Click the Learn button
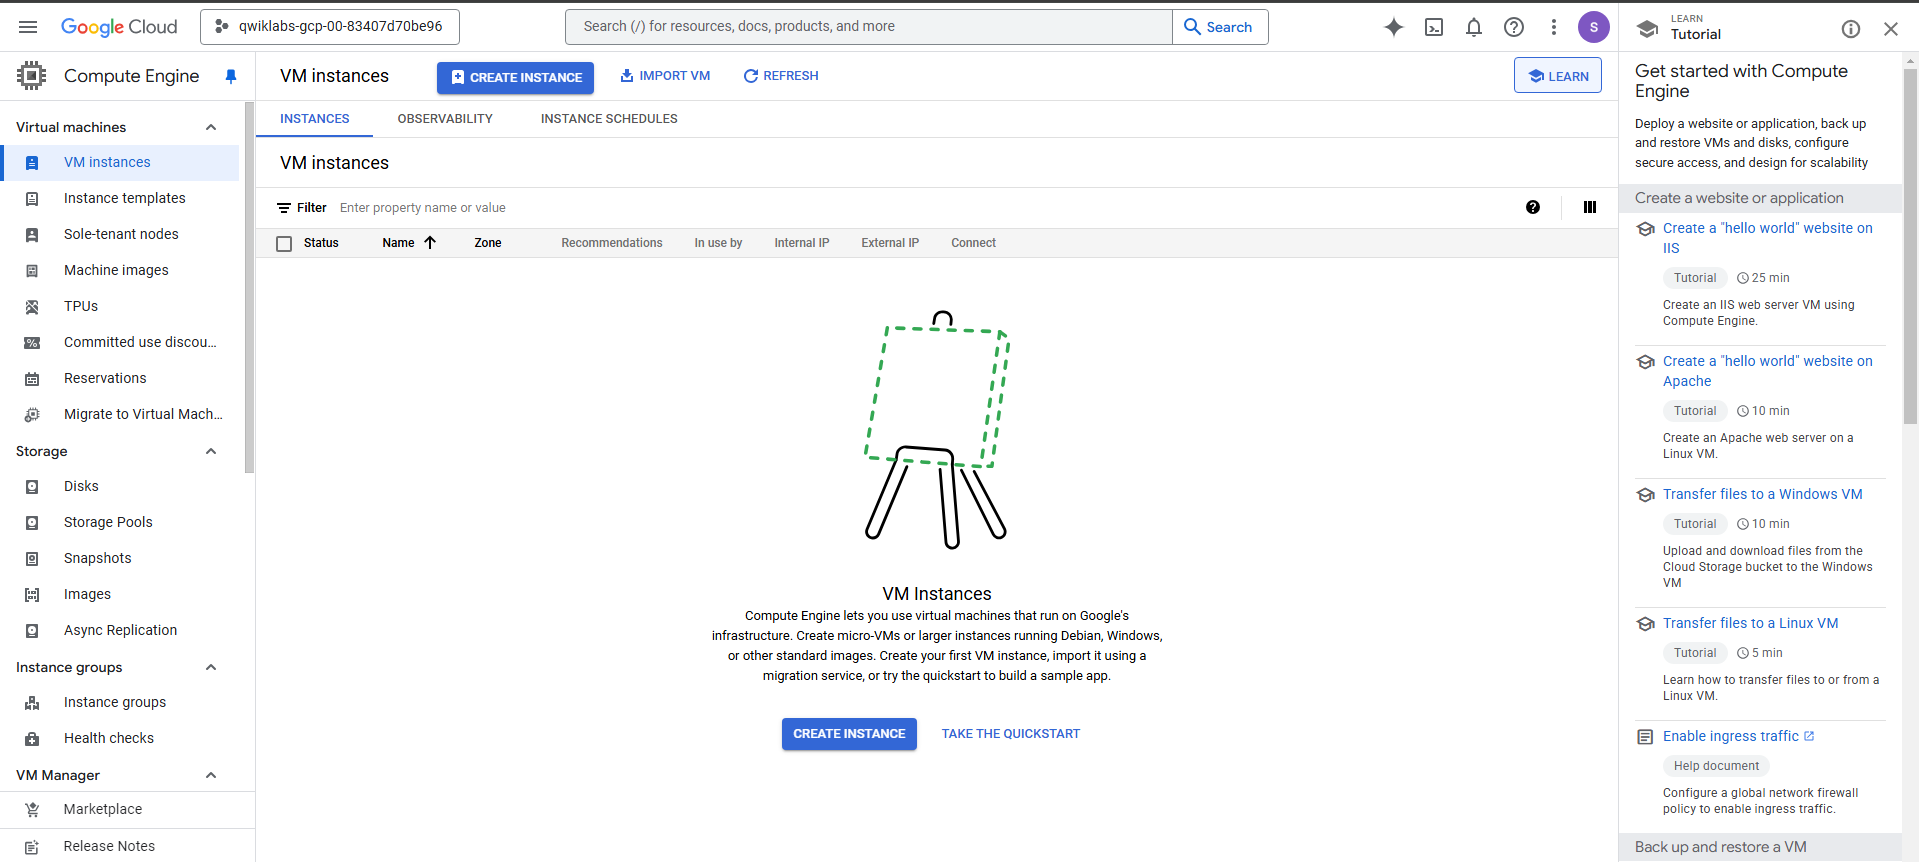 click(1558, 76)
